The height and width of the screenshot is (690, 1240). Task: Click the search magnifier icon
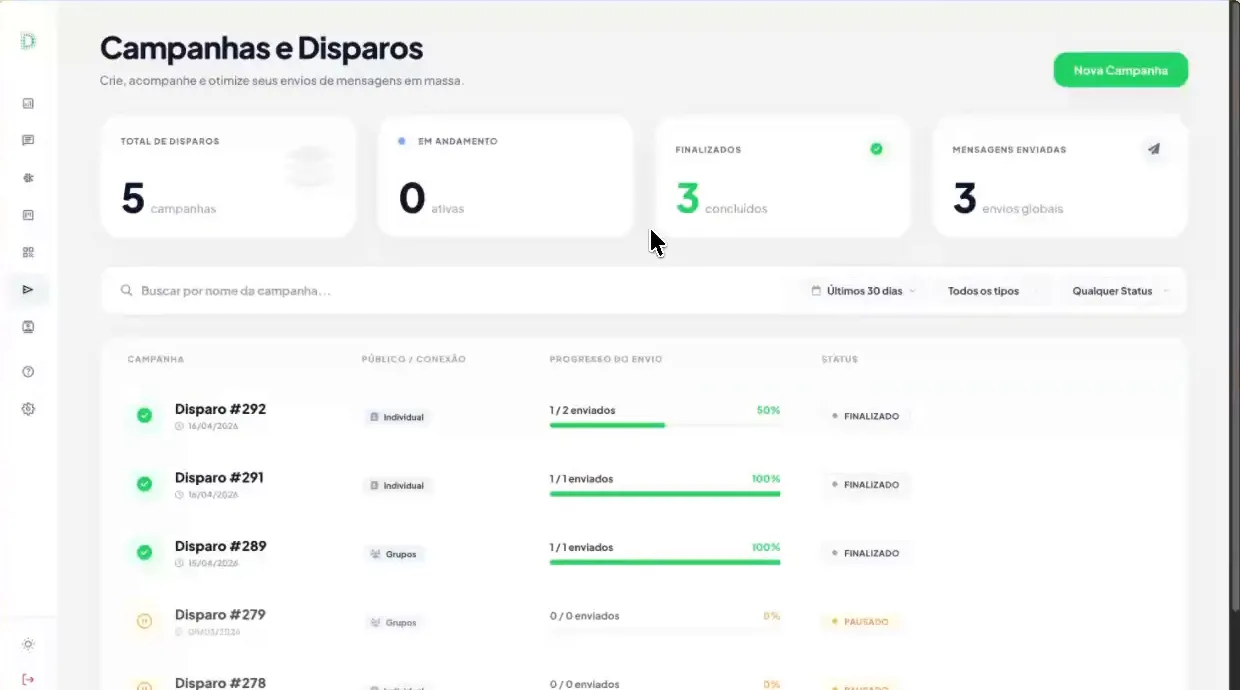[x=127, y=291]
